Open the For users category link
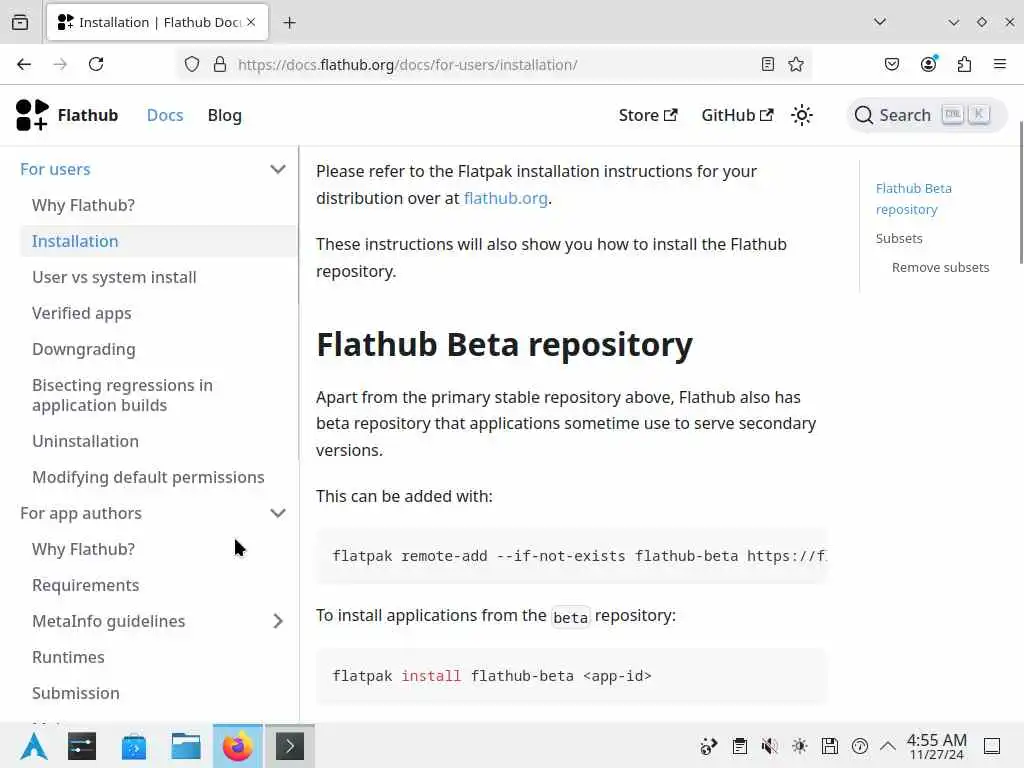The width and height of the screenshot is (1024, 768). point(55,169)
